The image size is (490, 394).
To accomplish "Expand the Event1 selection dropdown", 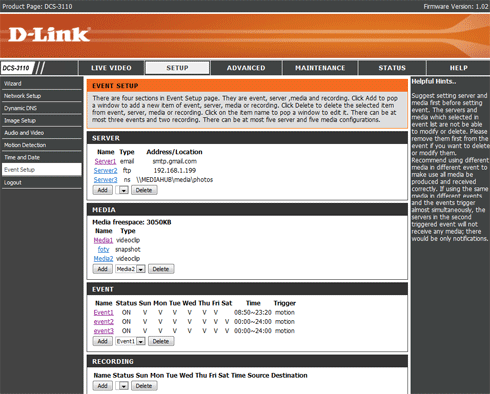I will coord(130,341).
